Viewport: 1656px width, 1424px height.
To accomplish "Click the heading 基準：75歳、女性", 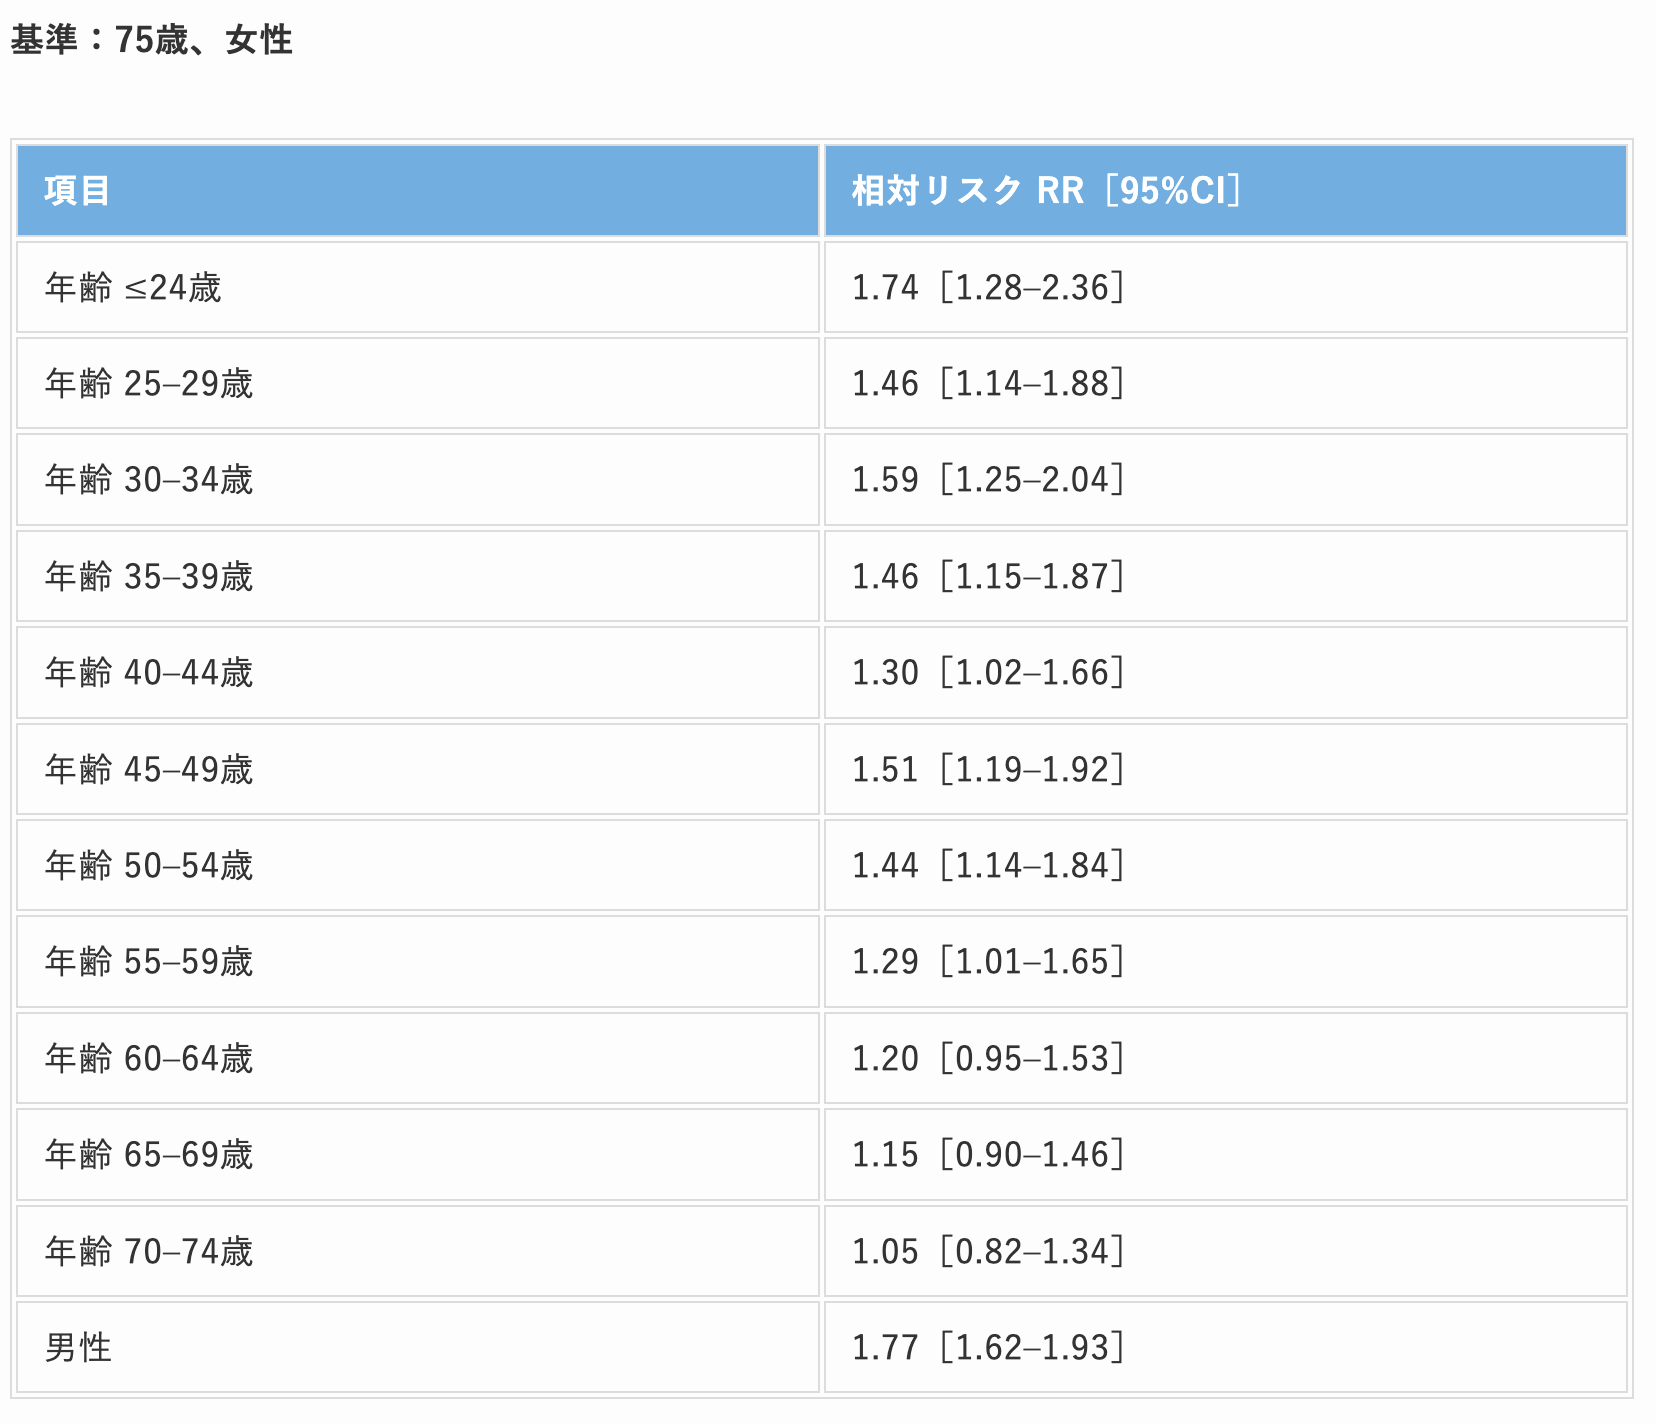I will (151, 40).
